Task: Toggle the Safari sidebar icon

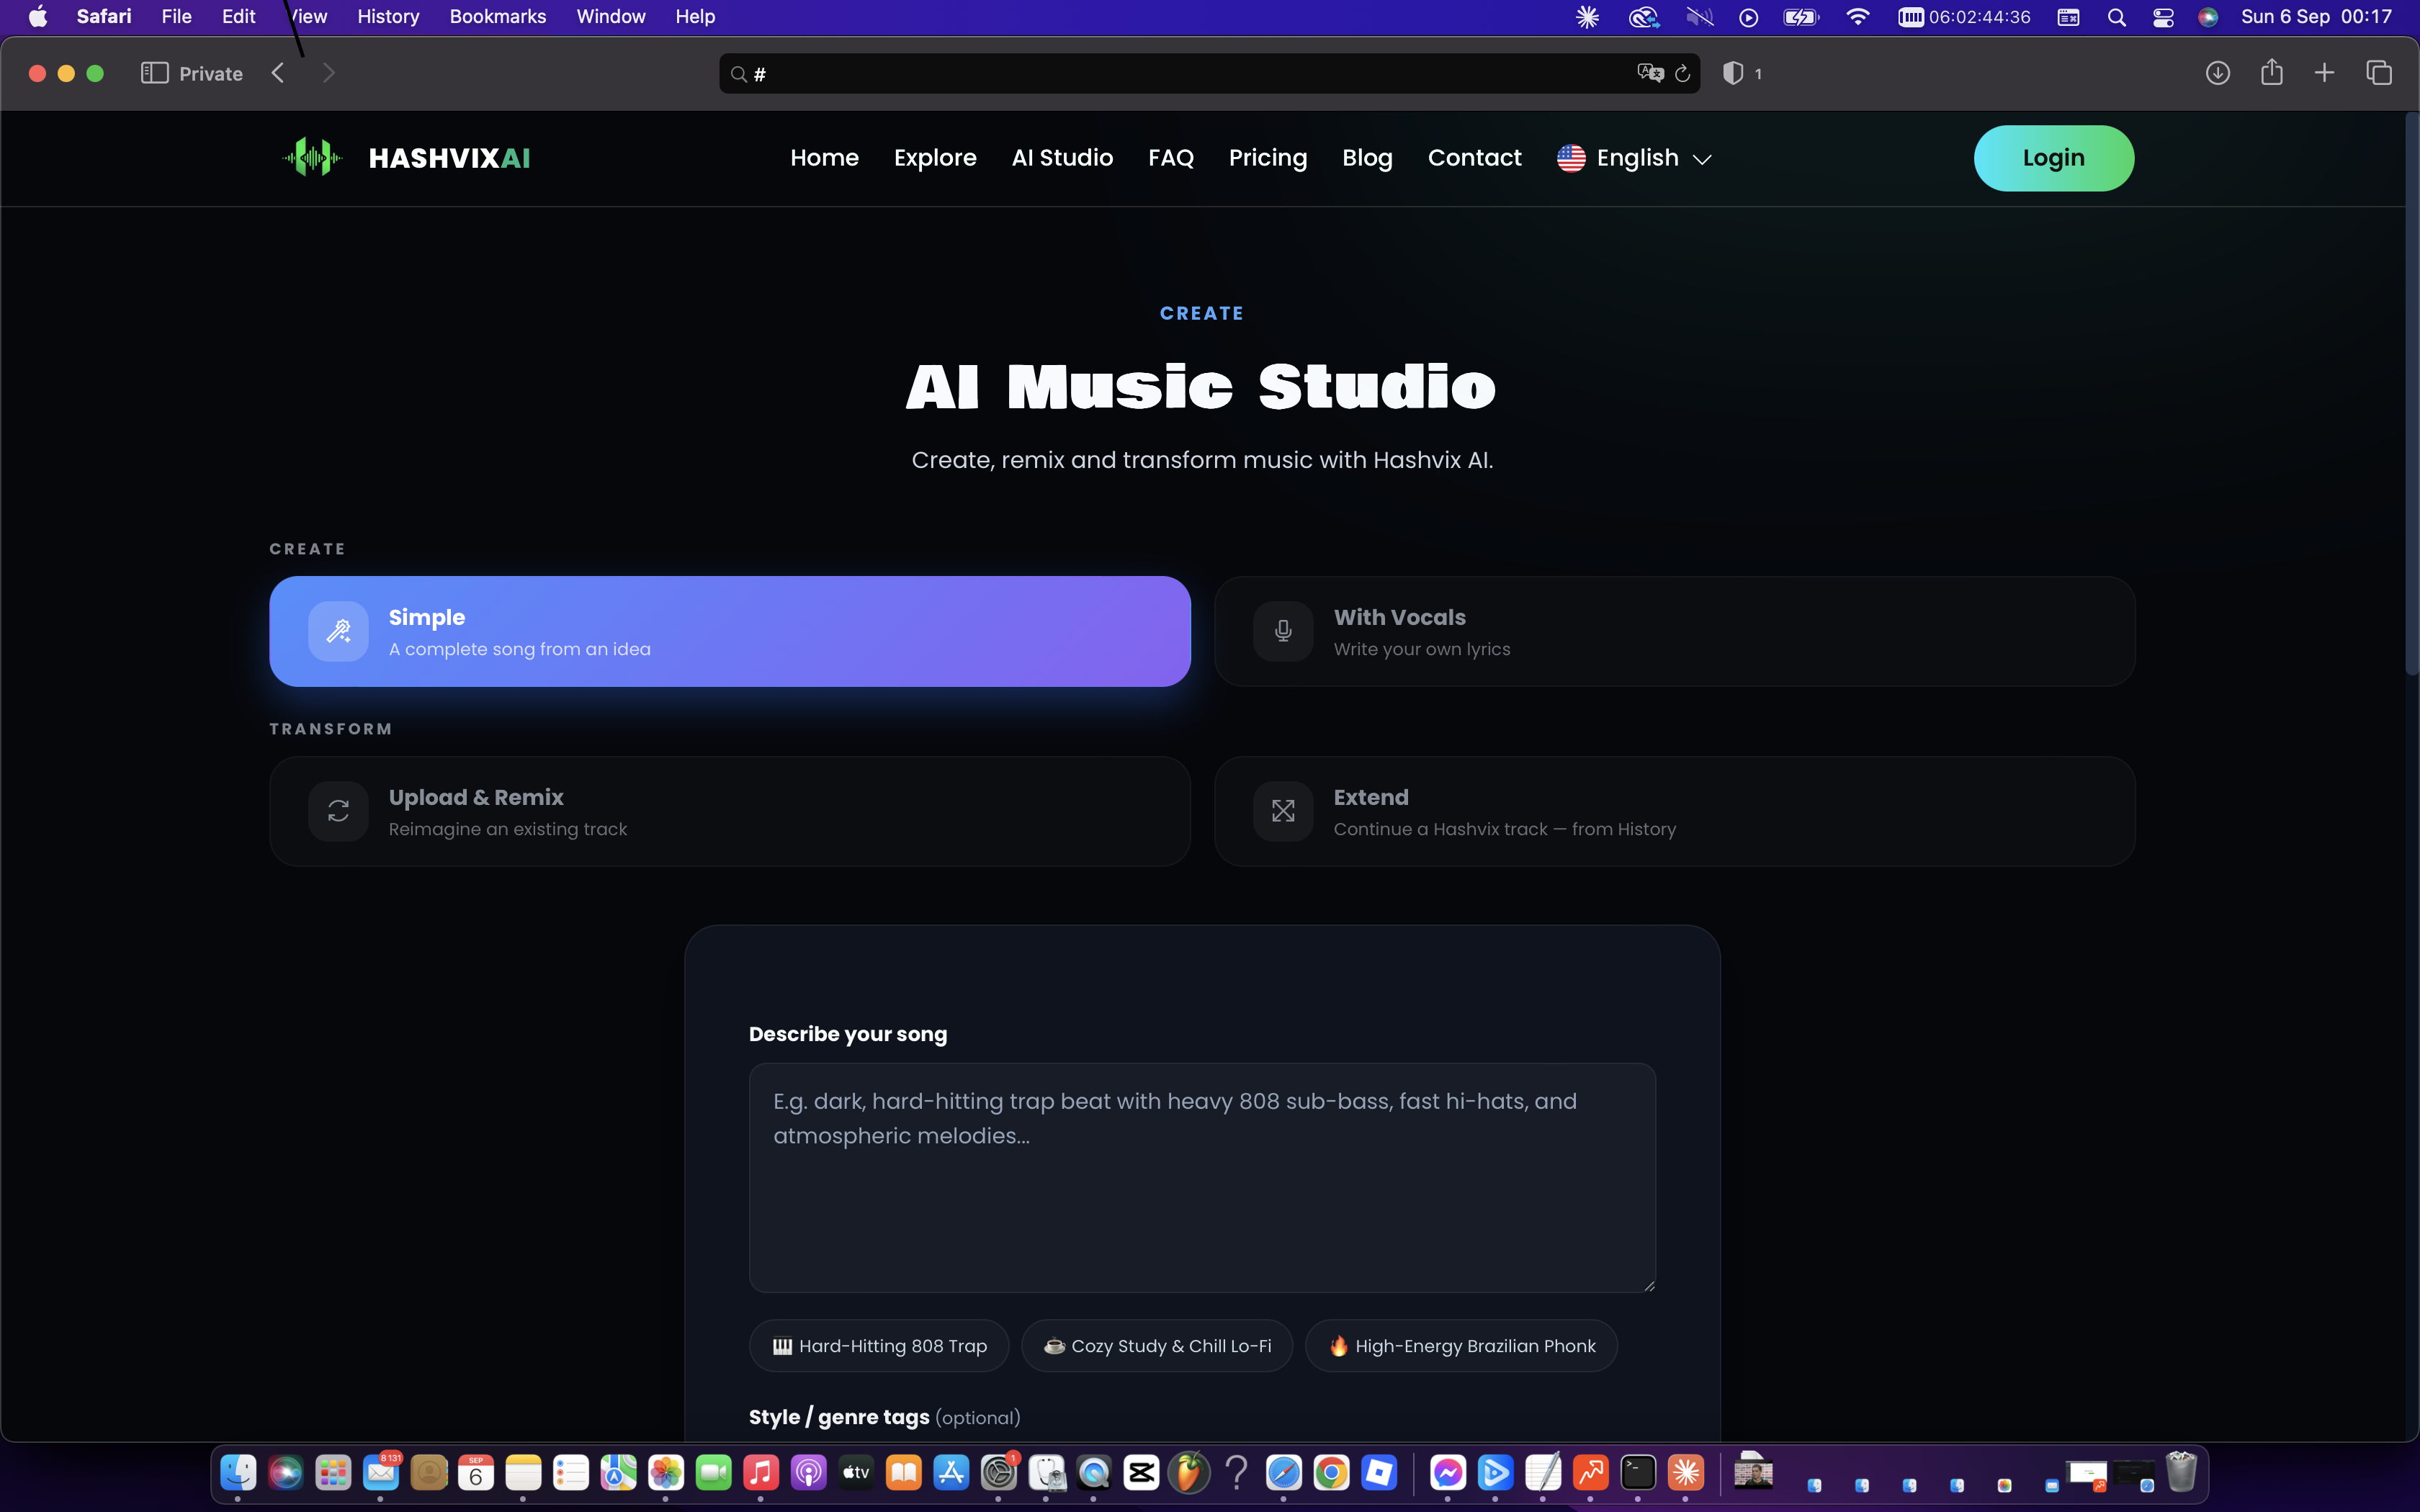Action: point(154,73)
